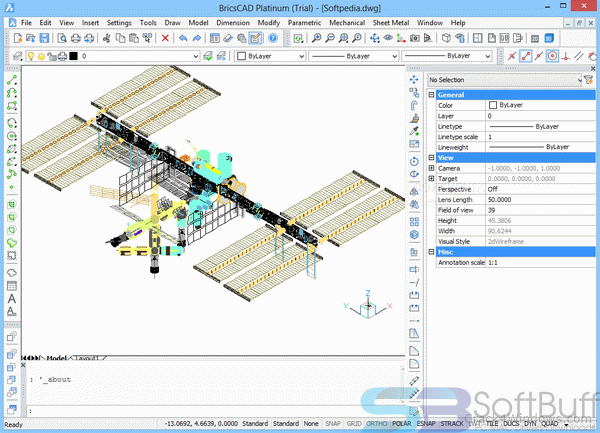Open the Modify menu
Screen dimensions: 600x433
tap(268, 23)
